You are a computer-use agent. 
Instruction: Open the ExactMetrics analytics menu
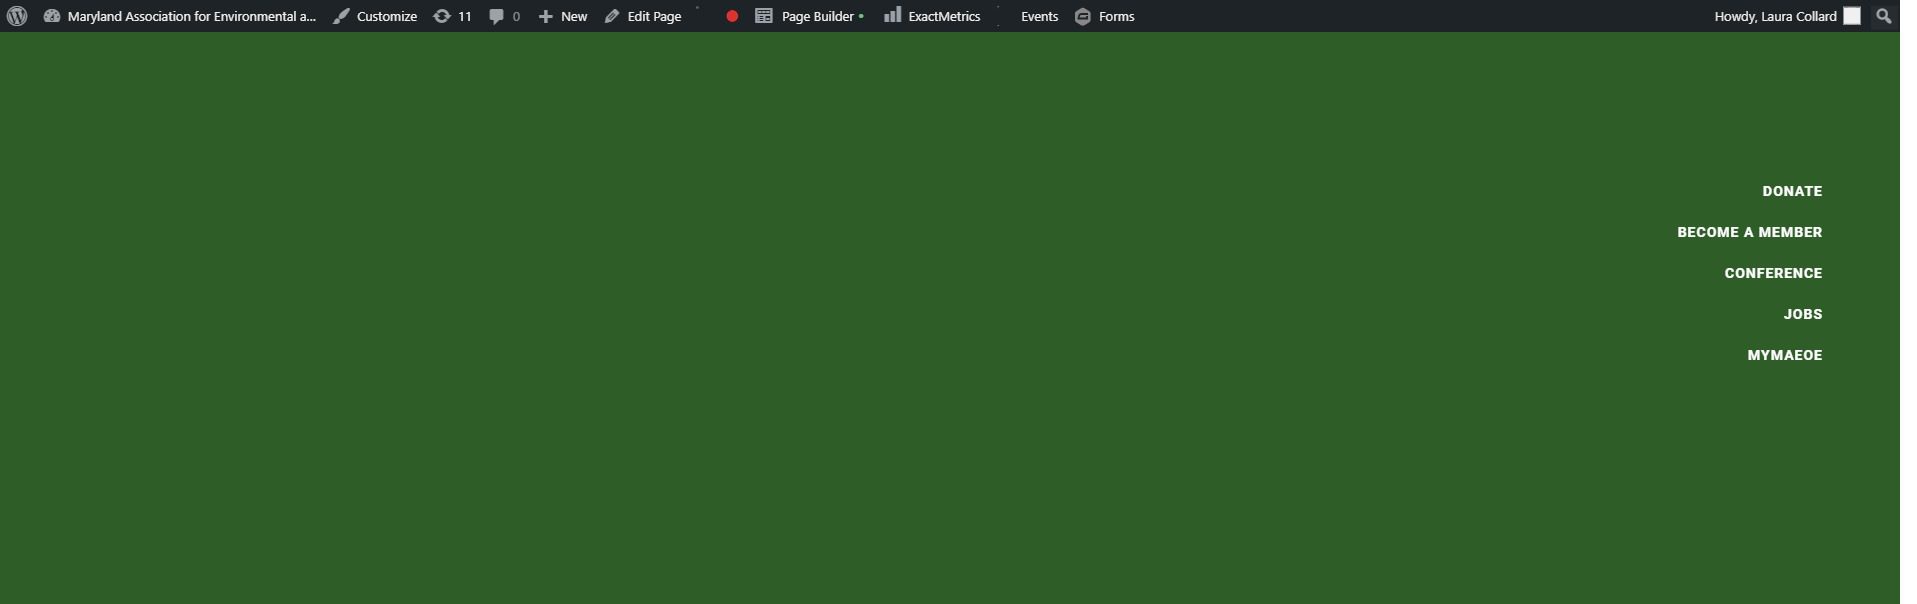(932, 16)
